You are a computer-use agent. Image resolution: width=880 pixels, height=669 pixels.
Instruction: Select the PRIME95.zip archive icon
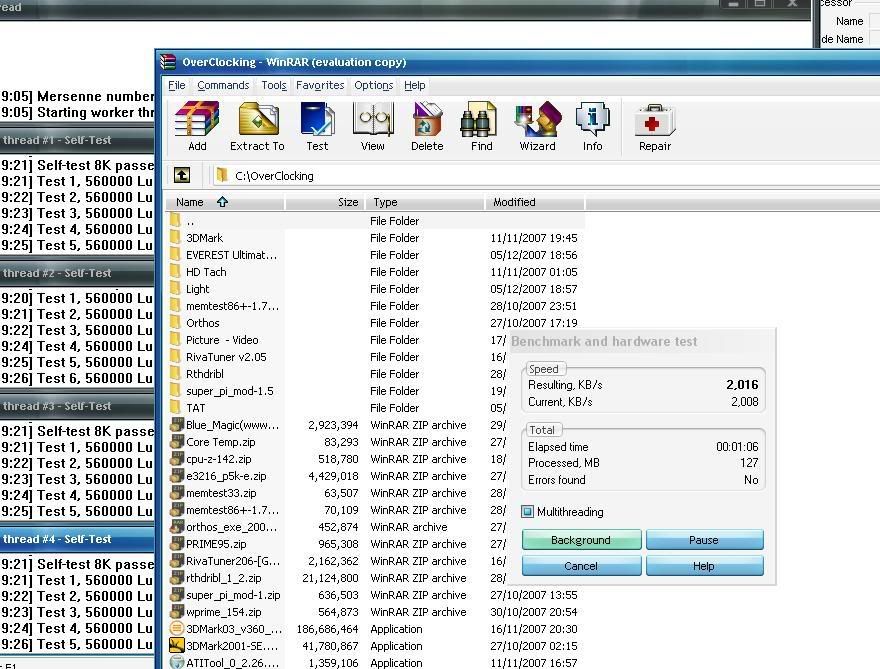click(177, 544)
